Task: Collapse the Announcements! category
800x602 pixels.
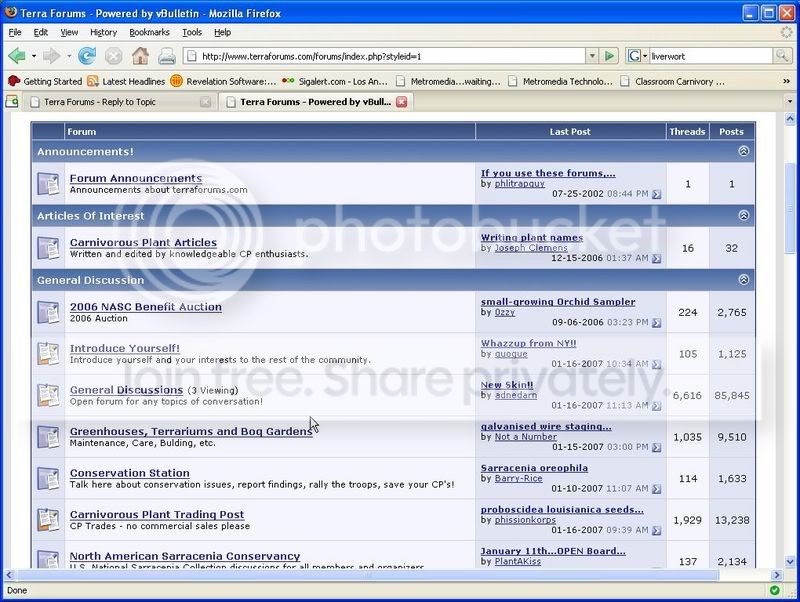Action: (744, 151)
